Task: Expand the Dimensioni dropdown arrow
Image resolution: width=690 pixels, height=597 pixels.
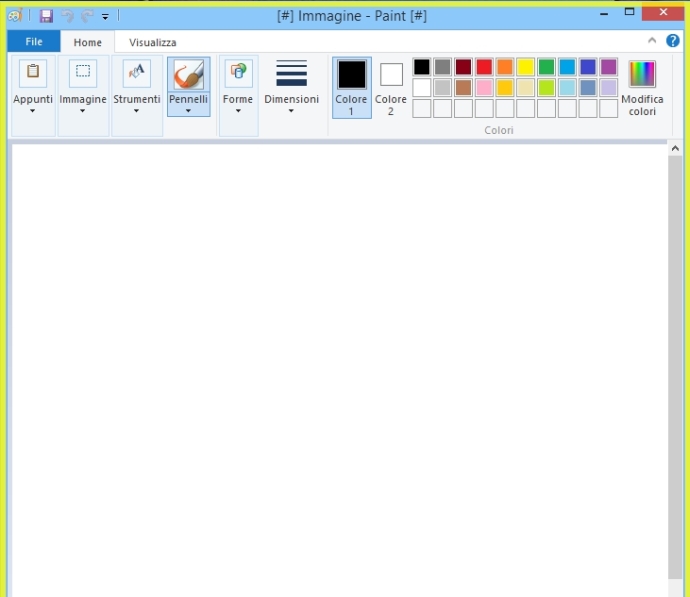Action: [x=291, y=111]
